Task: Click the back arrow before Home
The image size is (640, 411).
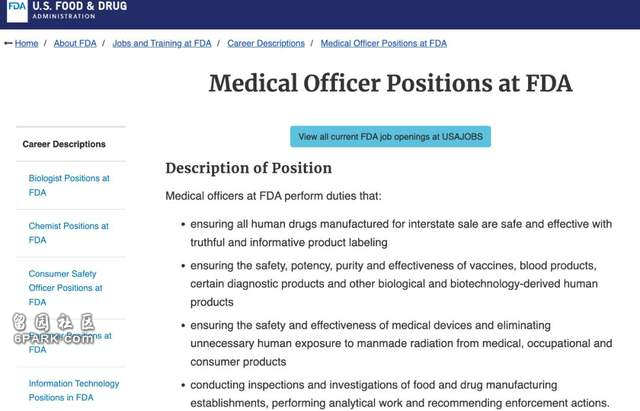Action: click(x=8, y=43)
